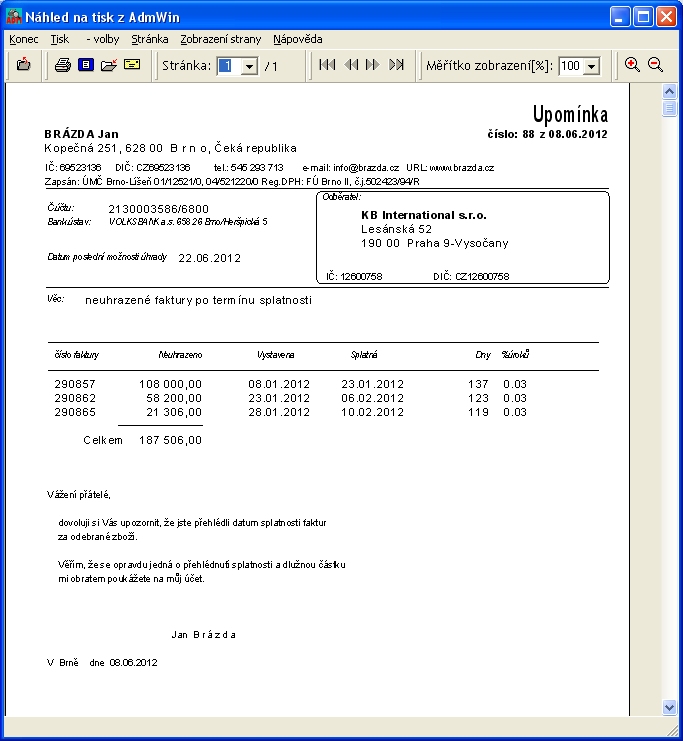The height and width of the screenshot is (741, 683).
Task: Click the amount 21 306,00
Action: [x=174, y=412]
